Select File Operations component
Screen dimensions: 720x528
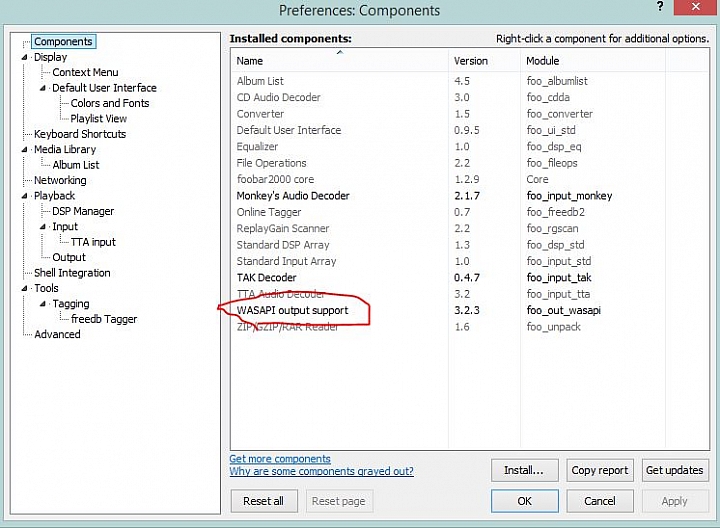click(469, 163)
